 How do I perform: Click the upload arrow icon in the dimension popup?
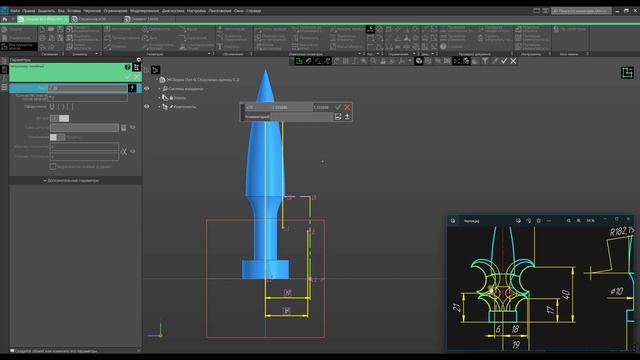coord(347,117)
